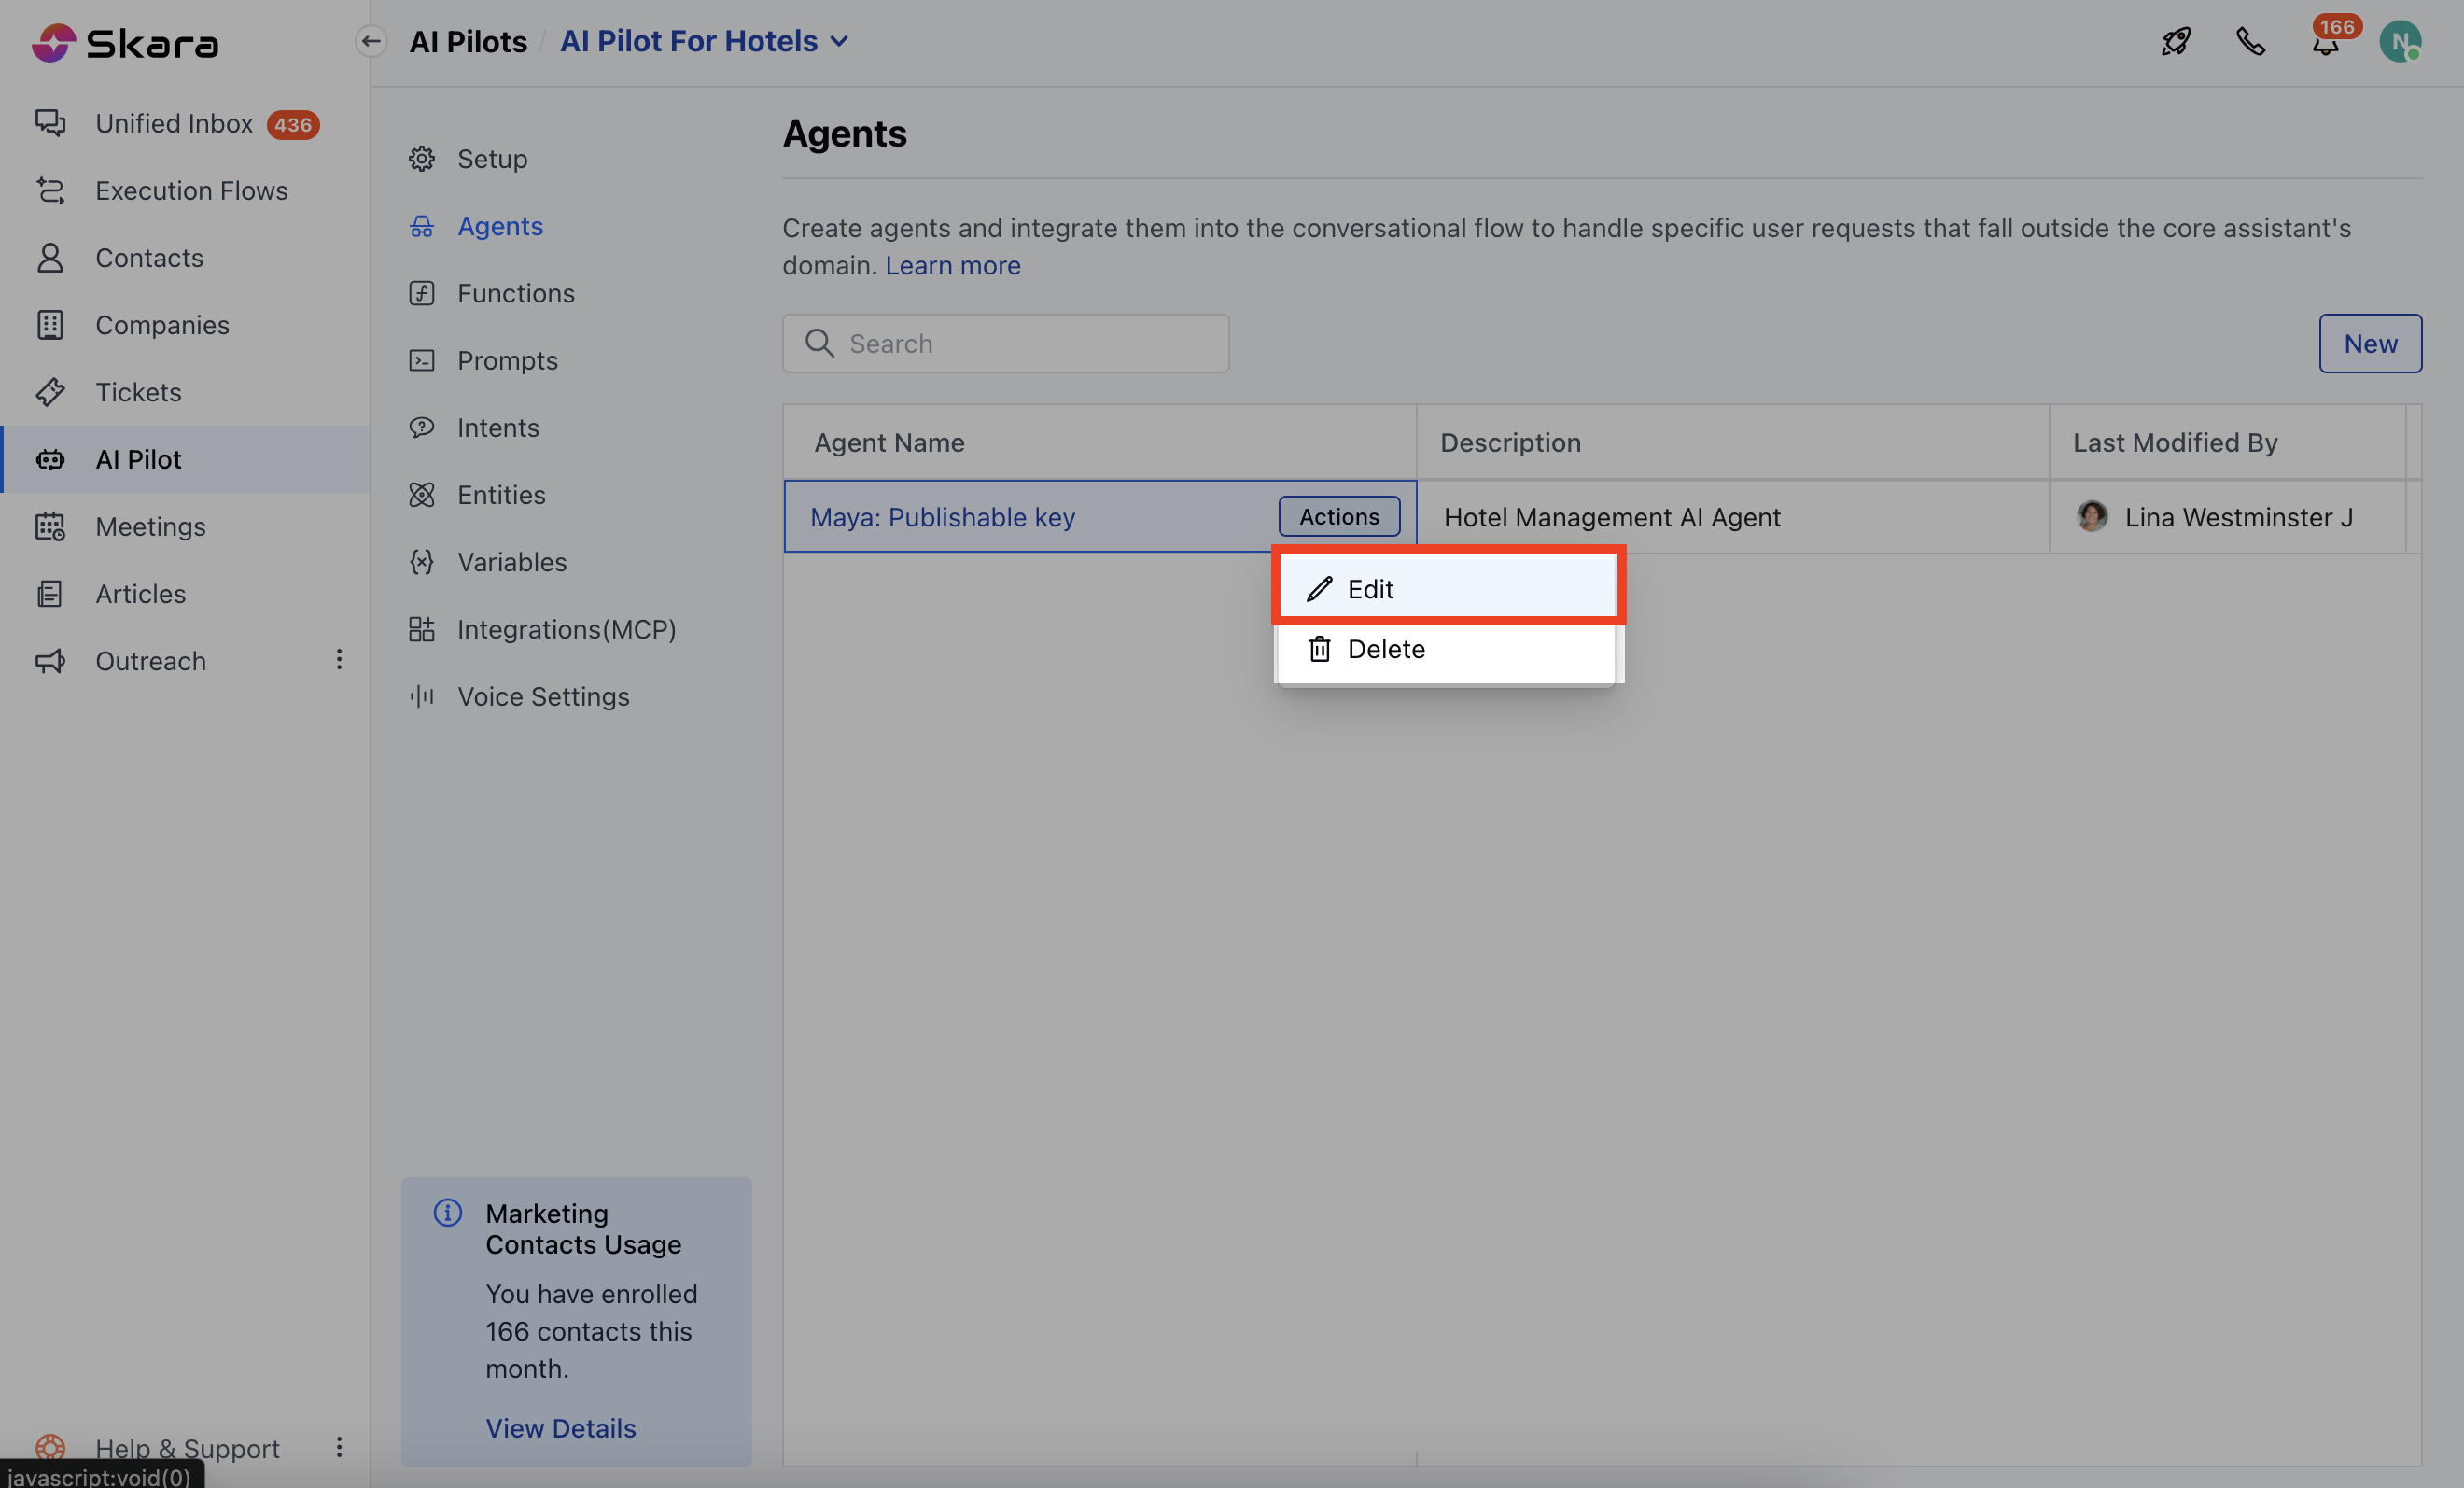This screenshot has width=2464, height=1488.
Task: Open Tickets section in sidebar
Action: click(138, 392)
